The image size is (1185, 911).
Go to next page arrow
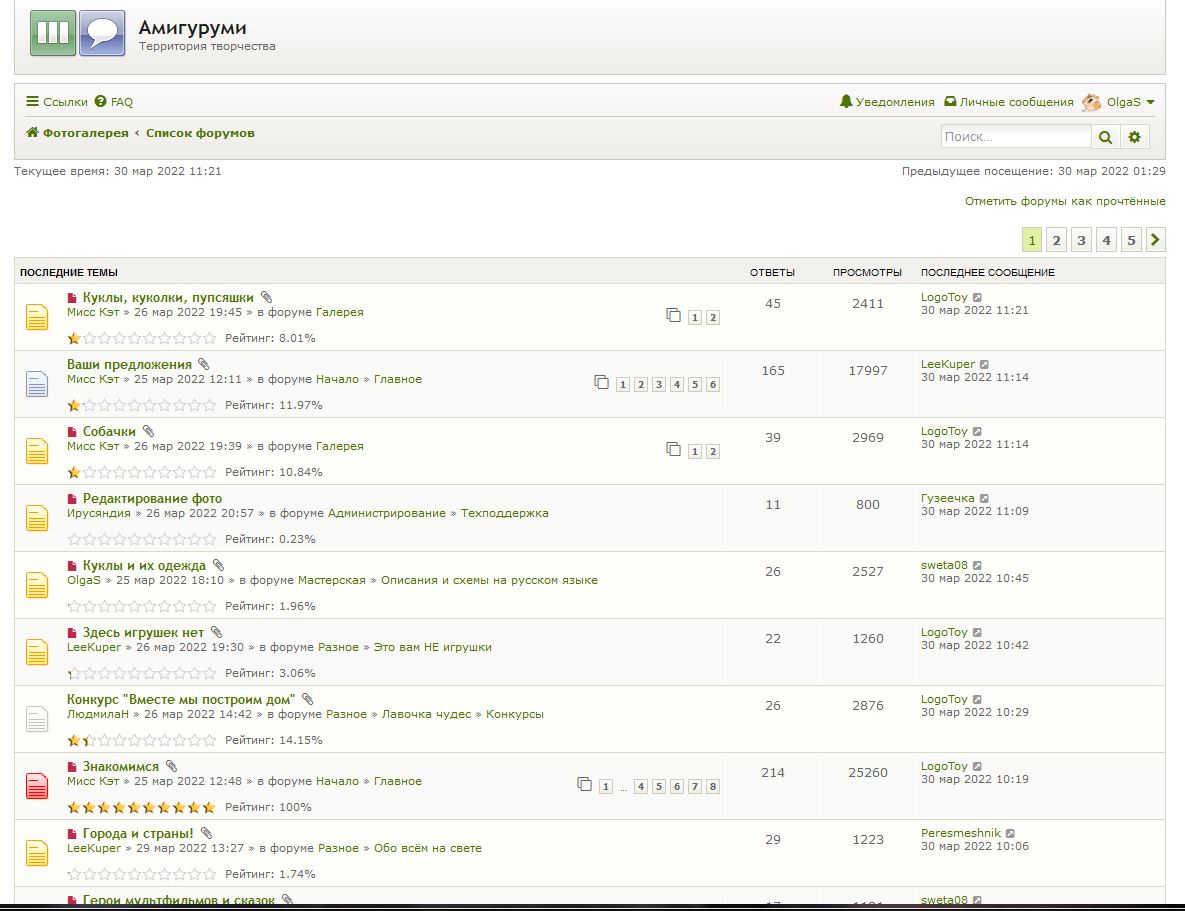pos(1155,240)
